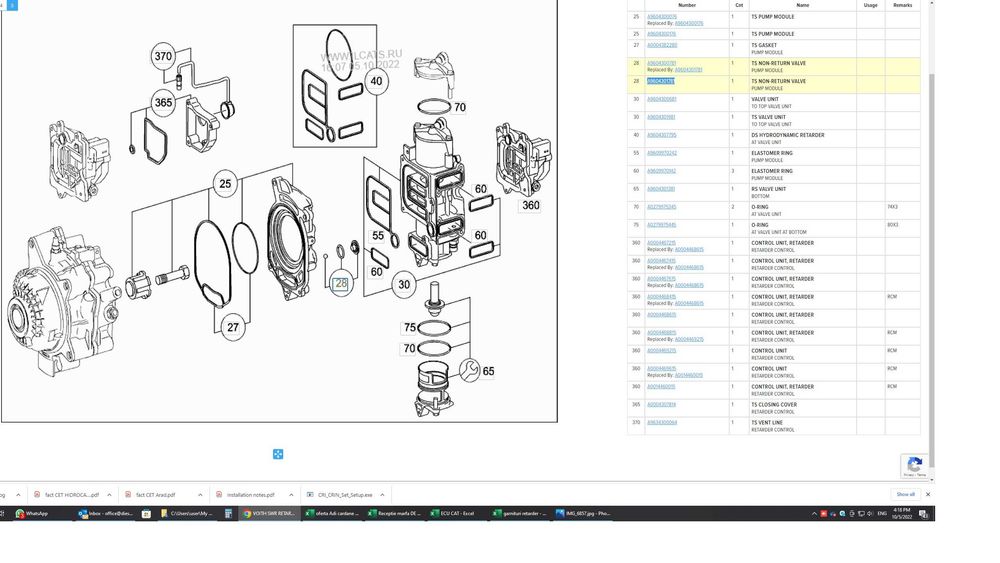Image resolution: width=1000 pixels, height=563 pixels.
Task: Open the ECU CAT Excel taskbar window
Action: (453, 513)
